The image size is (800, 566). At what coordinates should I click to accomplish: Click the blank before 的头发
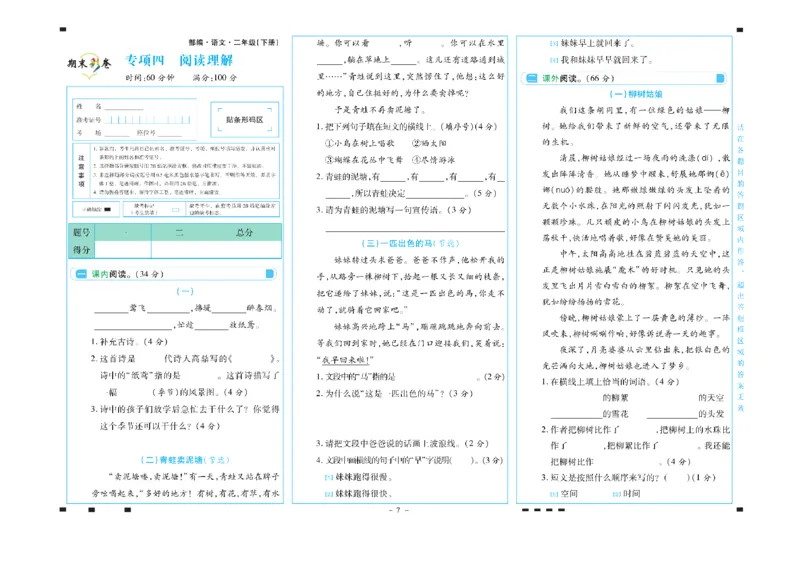[672, 414]
